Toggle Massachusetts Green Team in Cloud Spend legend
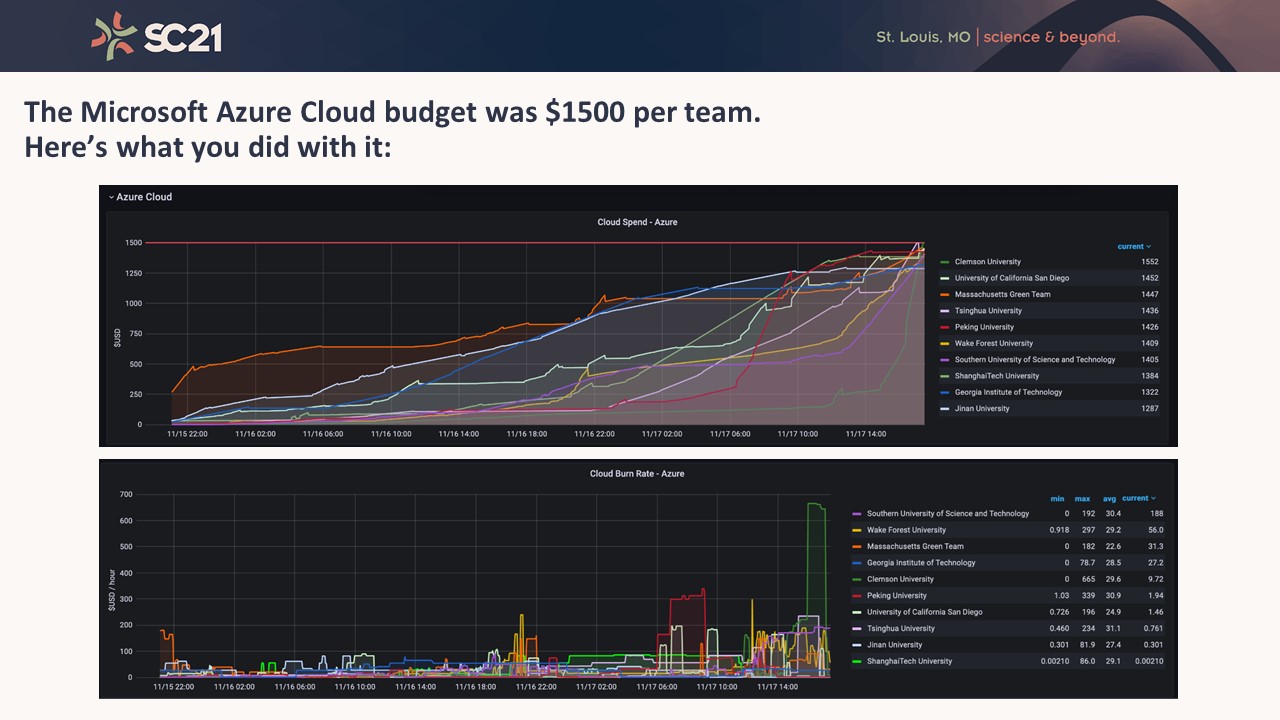This screenshot has width=1280, height=720. pyautogui.click(x=1002, y=294)
